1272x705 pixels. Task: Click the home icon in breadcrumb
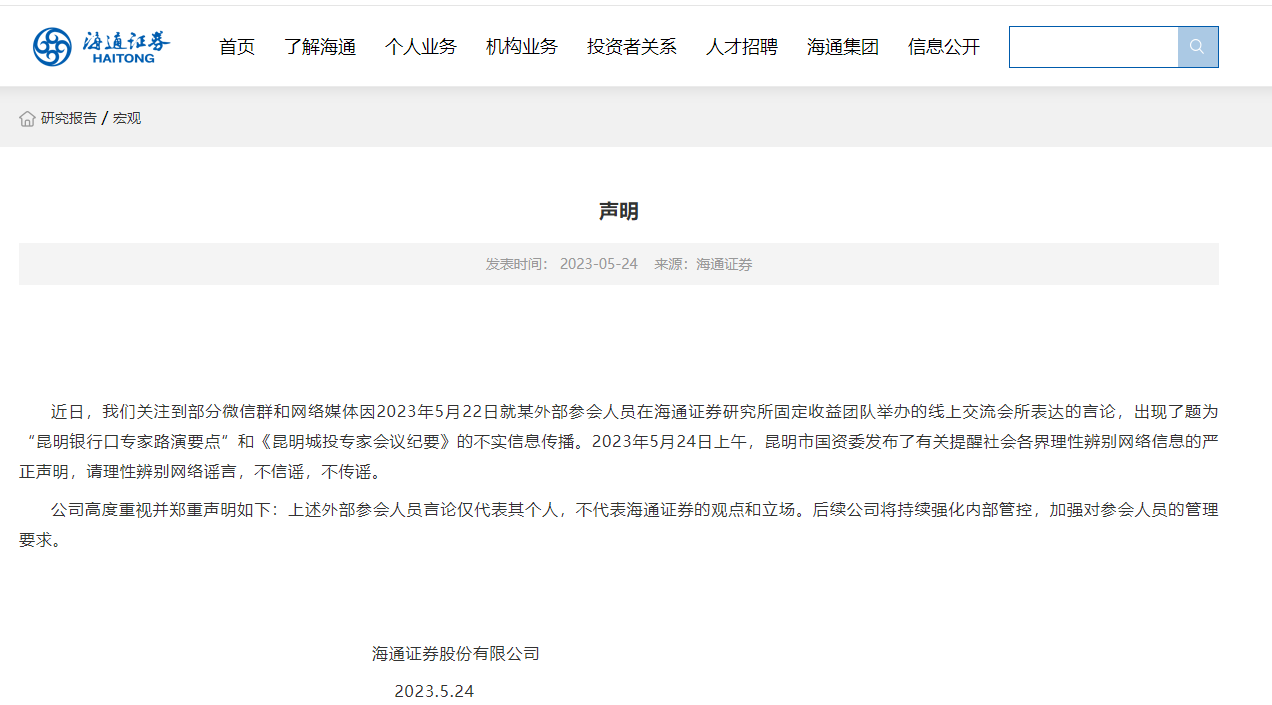27,118
